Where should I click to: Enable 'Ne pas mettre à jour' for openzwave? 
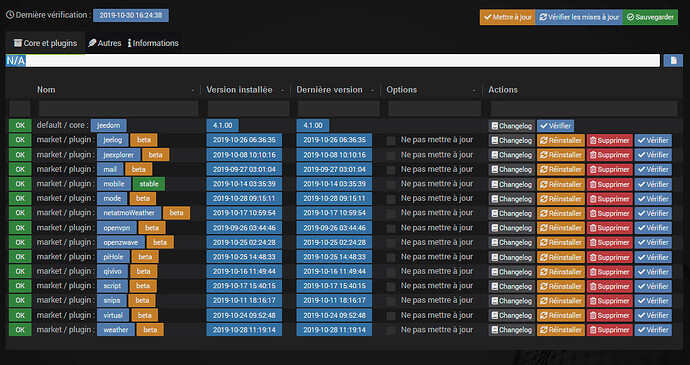tap(391, 243)
